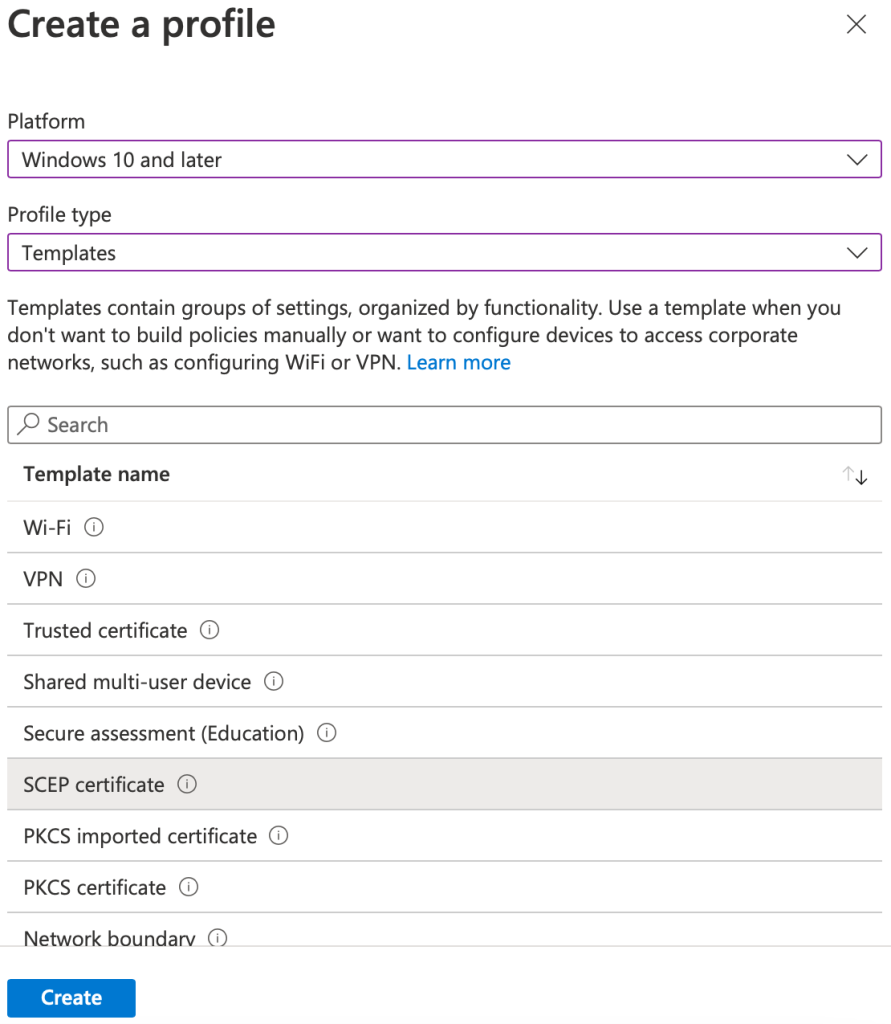The height and width of the screenshot is (1024, 891).
Task: Select PKCS imported certificate template
Action: [444, 836]
